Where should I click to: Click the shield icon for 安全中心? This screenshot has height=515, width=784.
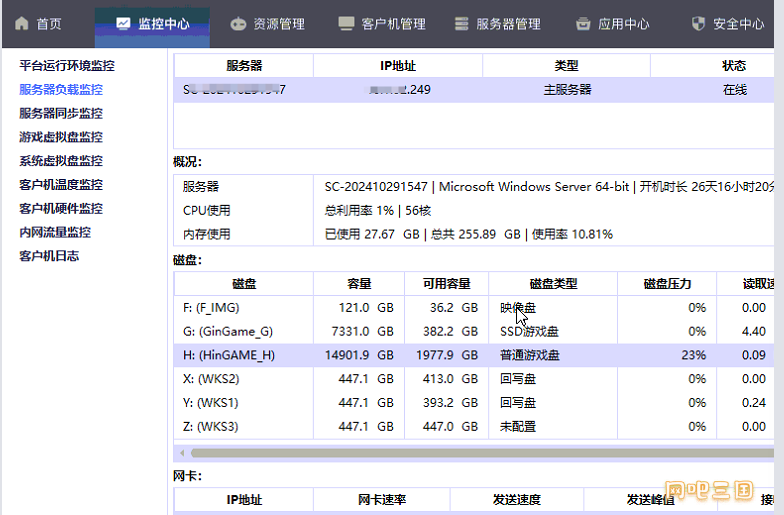tap(698, 24)
